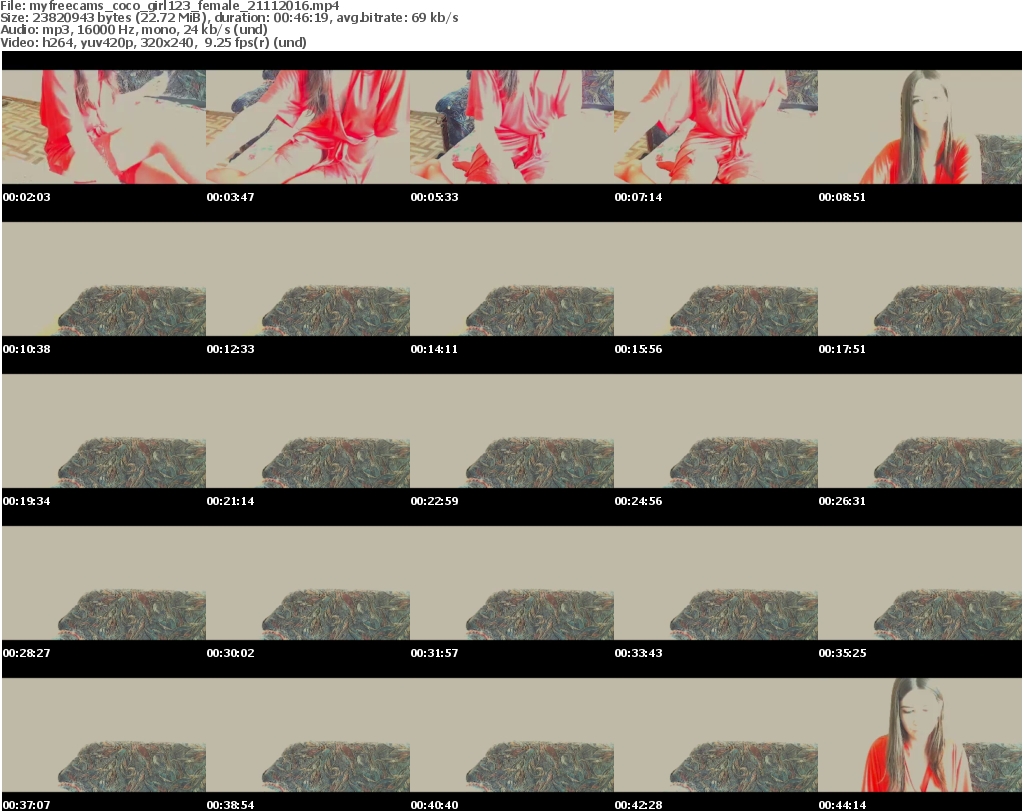1024x811 pixels.
Task: Click the 00:26:31 timestamp label
Action: [x=842, y=501]
